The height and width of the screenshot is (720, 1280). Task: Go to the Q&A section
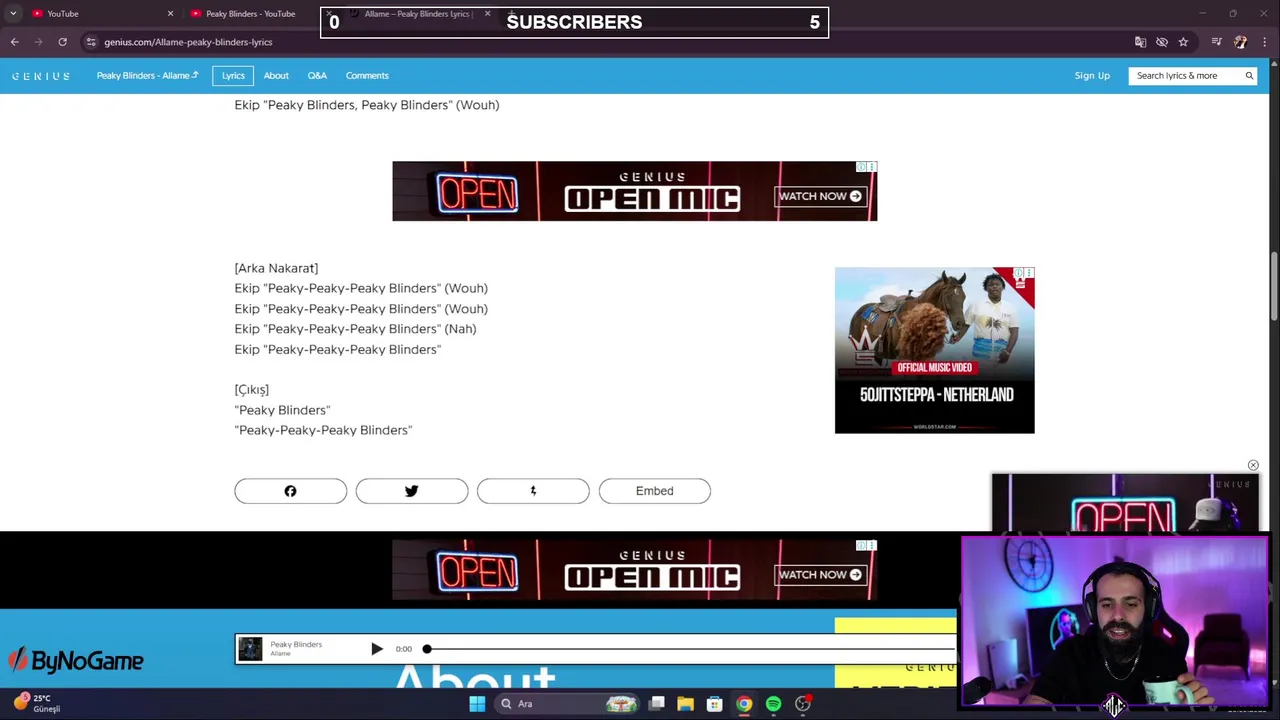[x=317, y=76]
